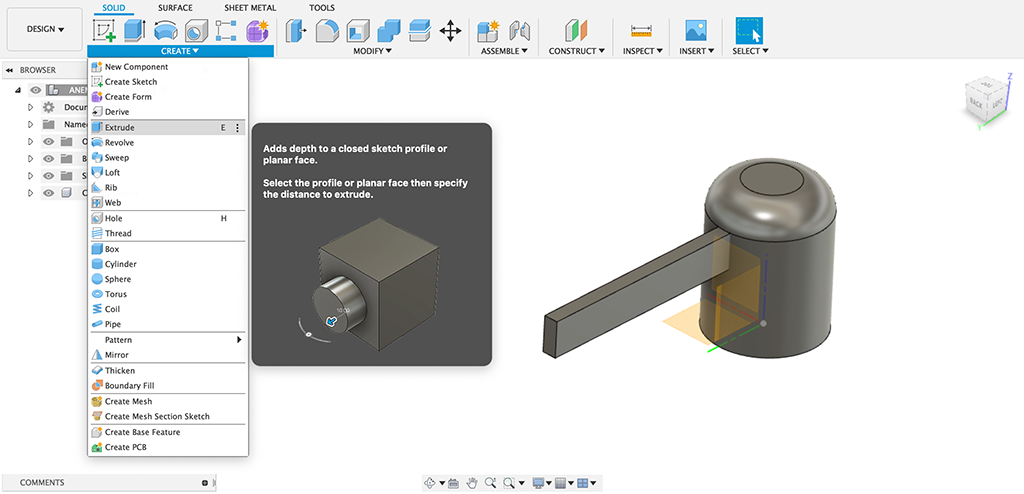Click the Offset Plane construct icon
This screenshot has width=1024, height=494.
(576, 31)
